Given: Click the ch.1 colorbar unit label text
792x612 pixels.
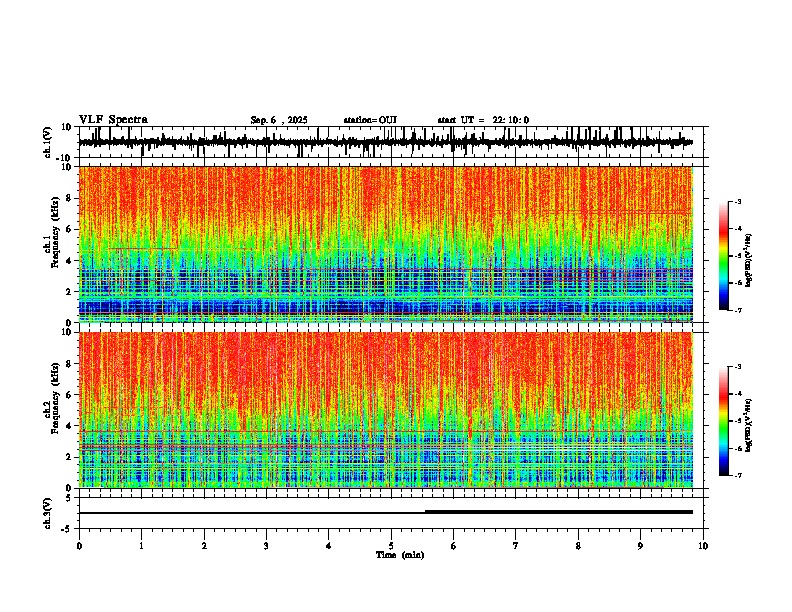Looking at the screenshot, I should click(x=749, y=261).
